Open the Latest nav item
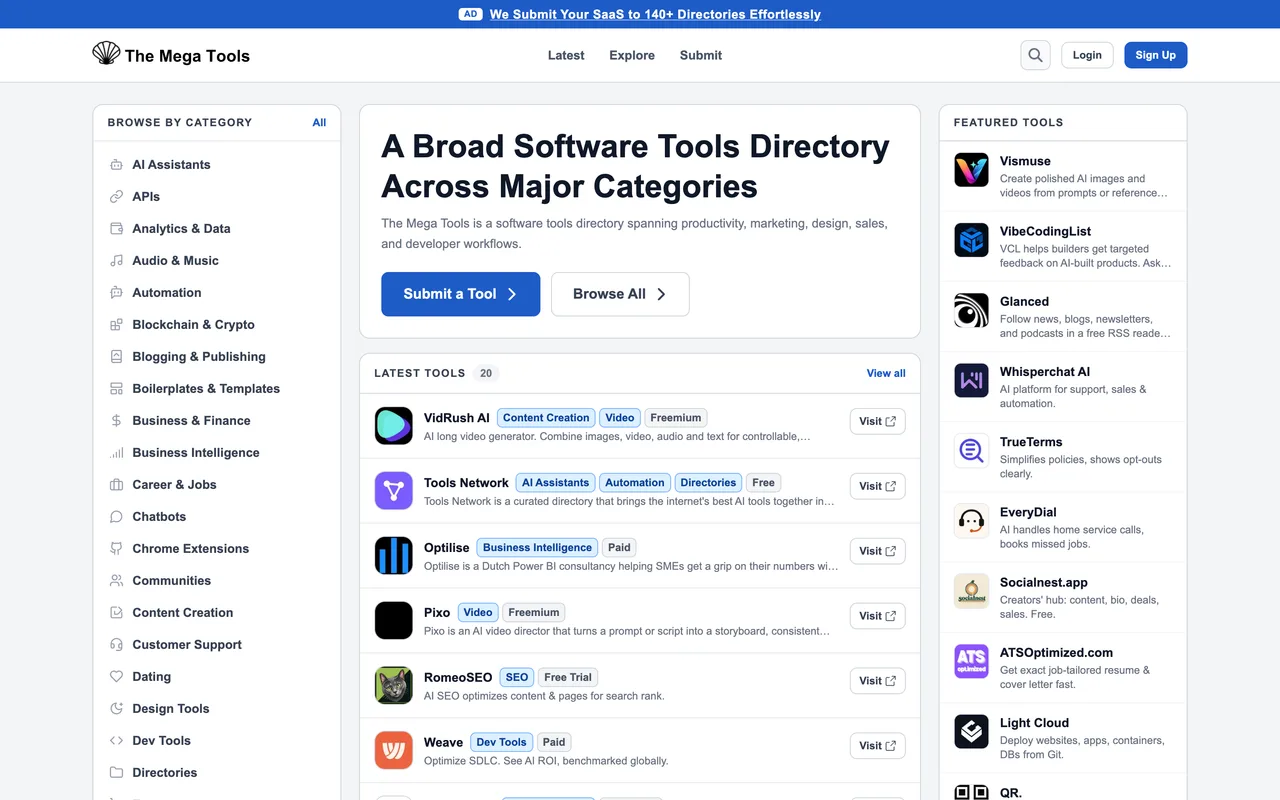 566,55
